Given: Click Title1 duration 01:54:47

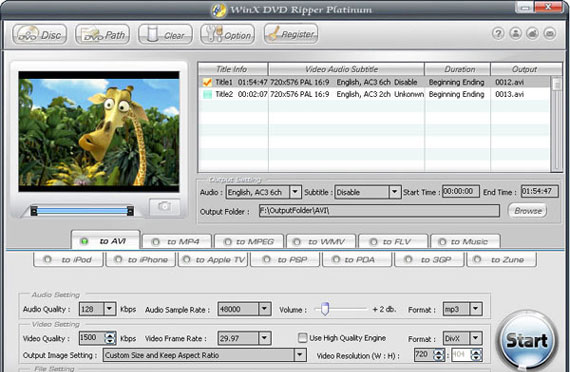Looking at the screenshot, I should 253,82.
